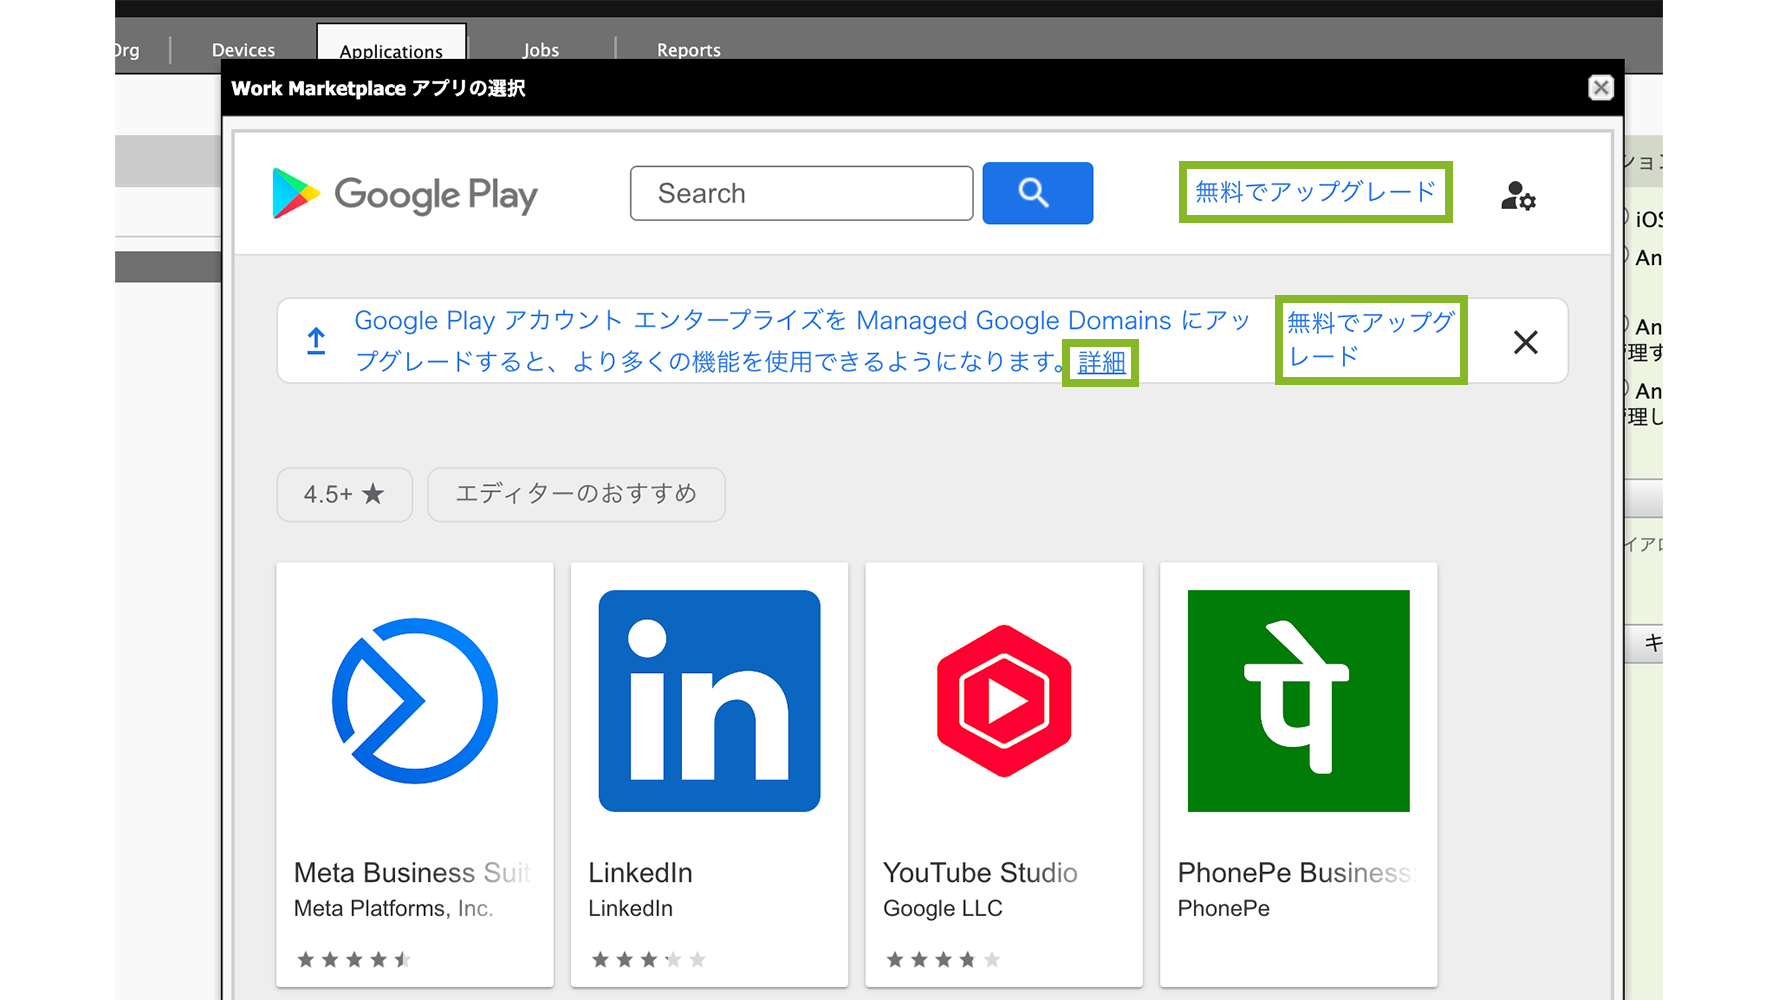Open the Meta Business Suite app icon
Screen dimensions: 1778x1000
415,701
